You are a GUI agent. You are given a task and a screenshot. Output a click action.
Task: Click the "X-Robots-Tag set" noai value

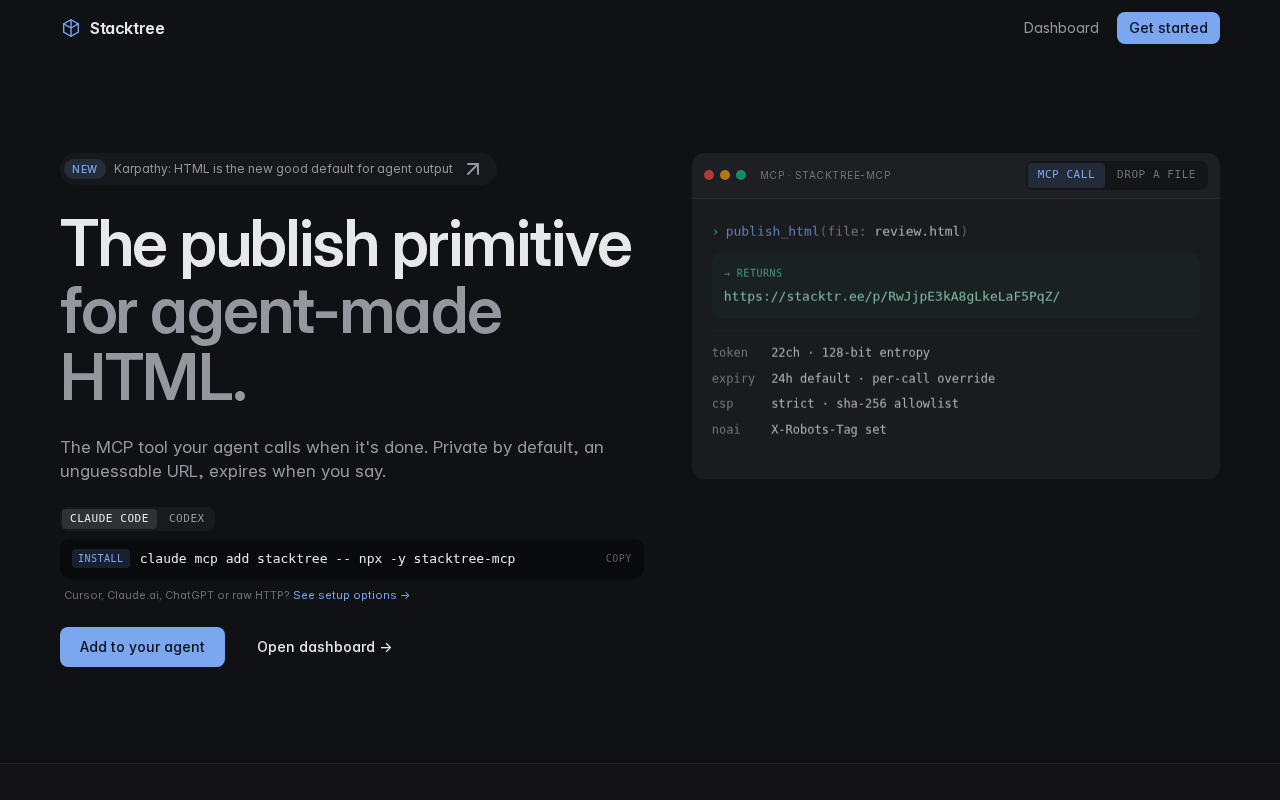[x=829, y=430]
